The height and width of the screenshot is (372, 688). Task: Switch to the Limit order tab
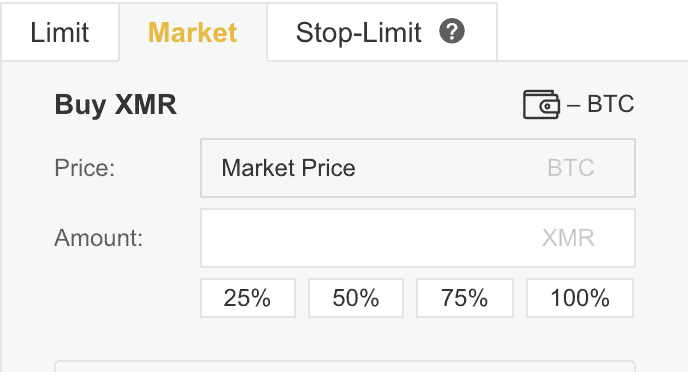(60, 32)
